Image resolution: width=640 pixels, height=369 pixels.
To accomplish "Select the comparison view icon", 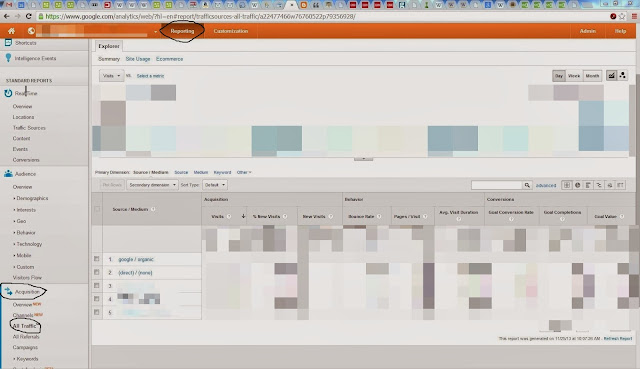I will pos(599,185).
